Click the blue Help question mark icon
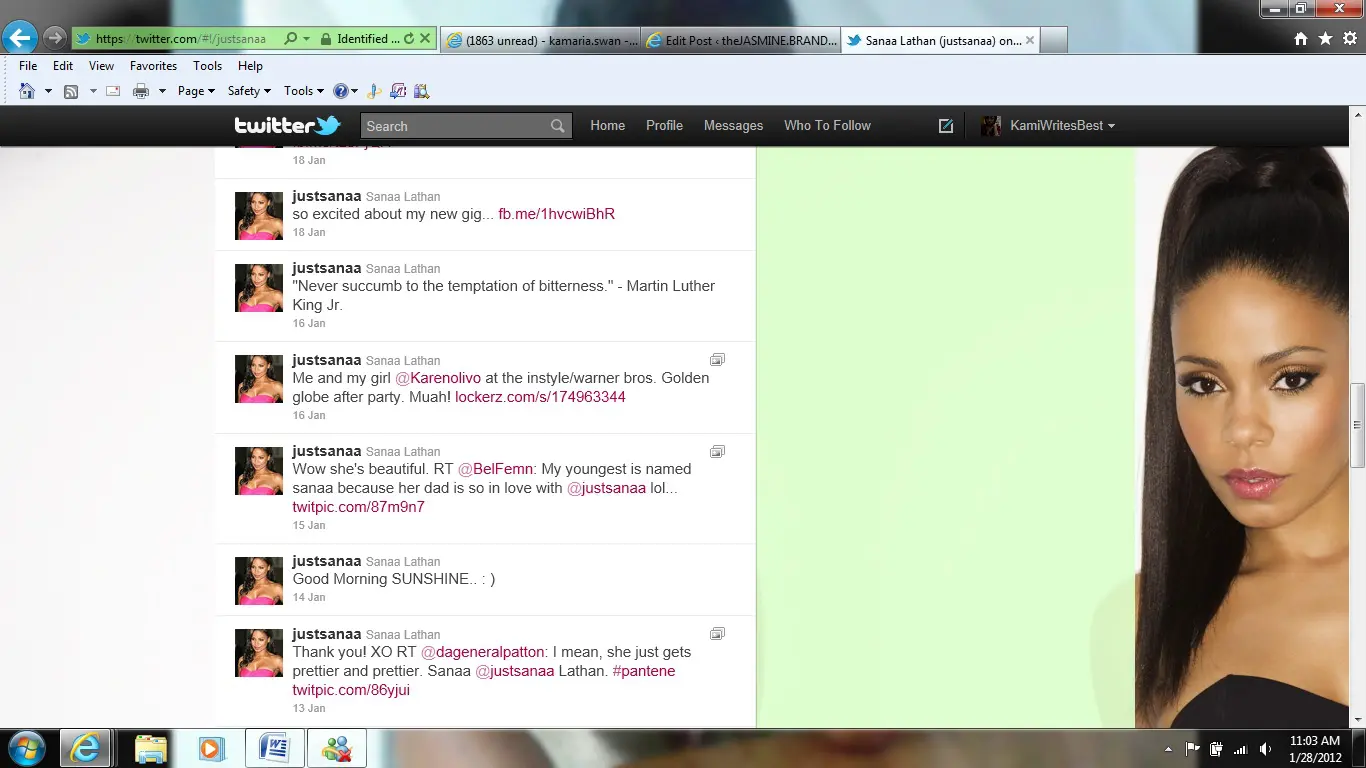Screen dimensions: 1366x768 tap(341, 91)
